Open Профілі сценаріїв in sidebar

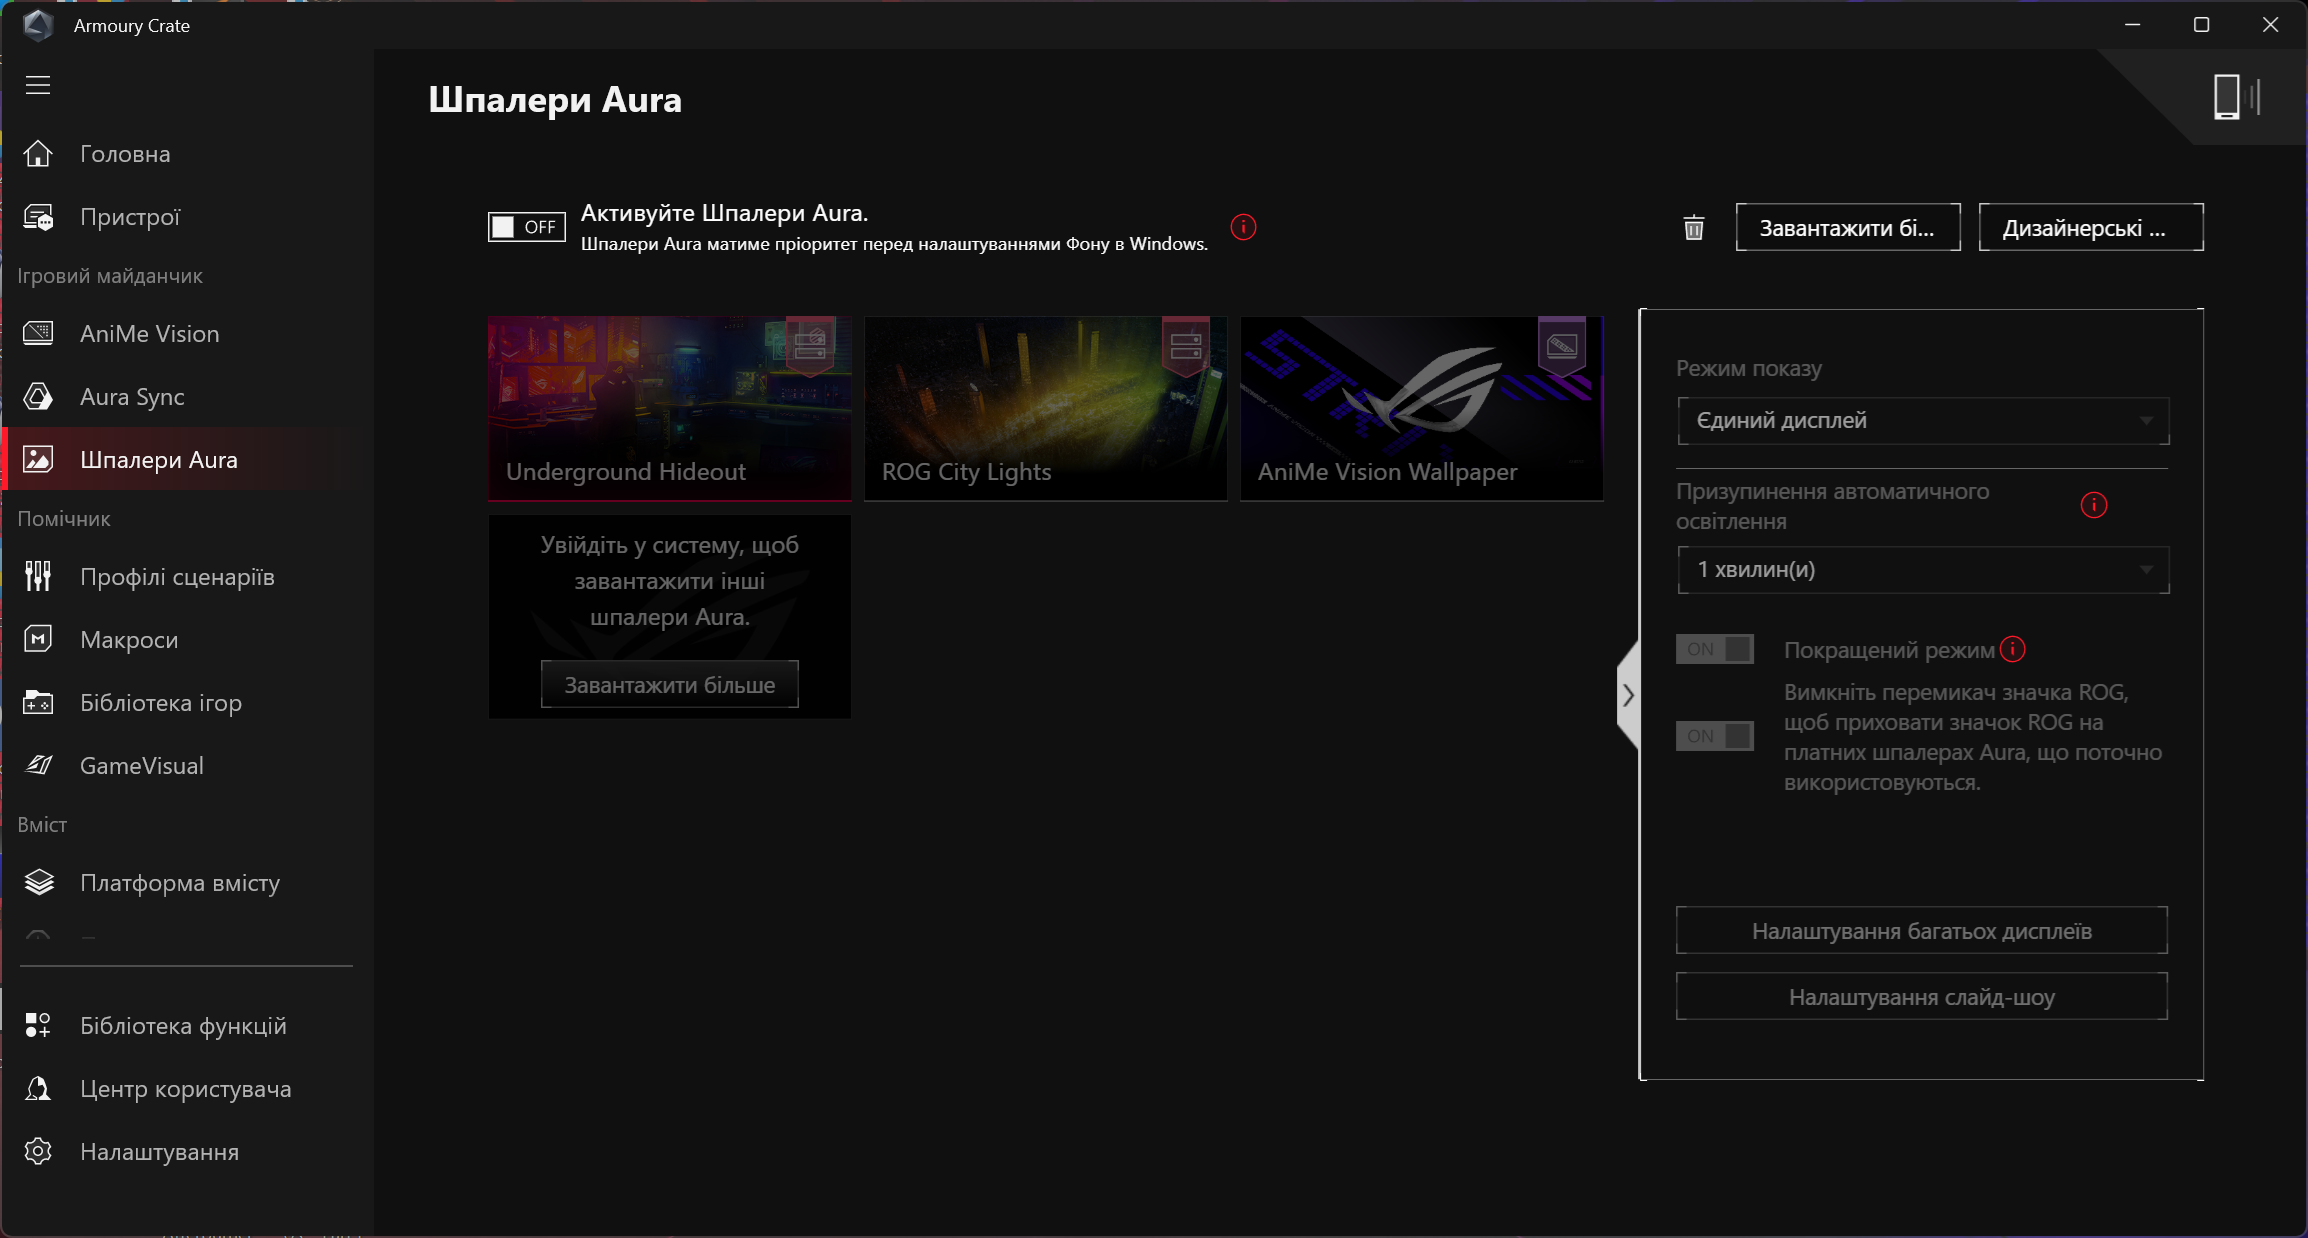point(177,577)
